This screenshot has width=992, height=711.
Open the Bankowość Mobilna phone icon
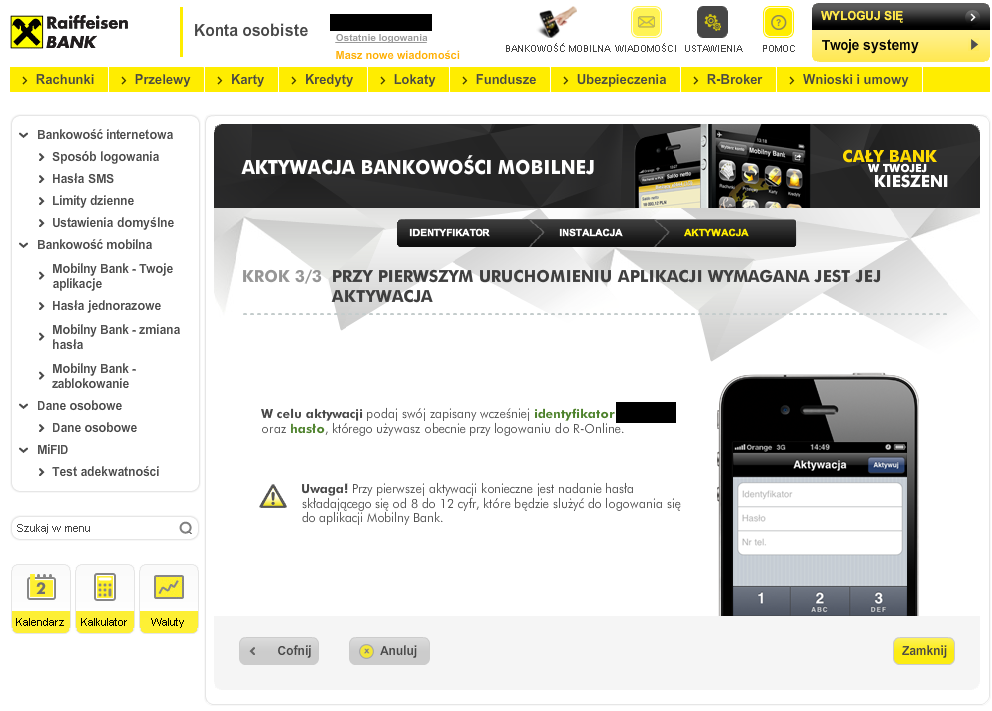557,23
